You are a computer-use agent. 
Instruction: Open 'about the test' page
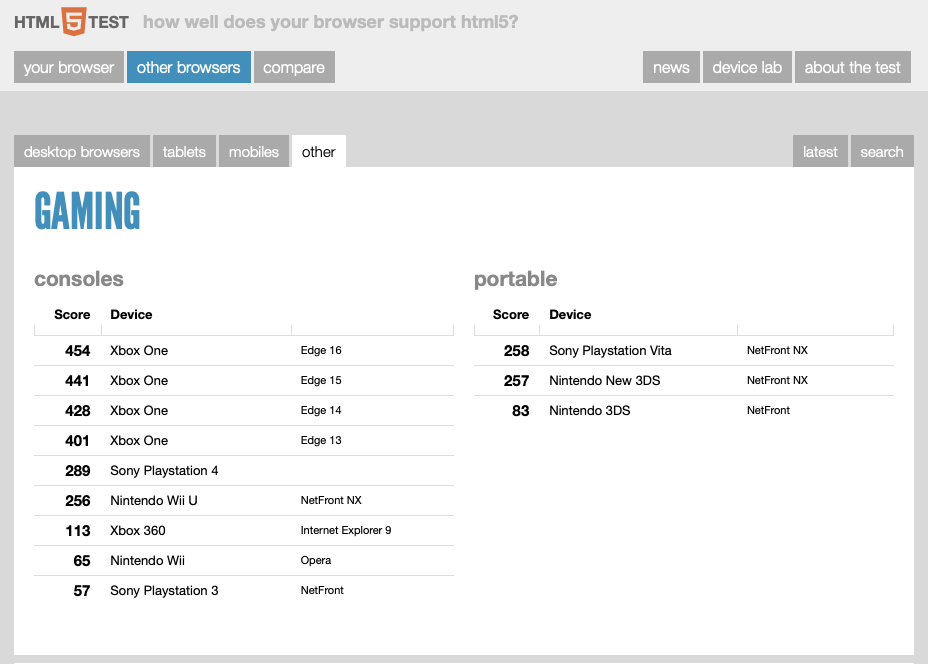(852, 67)
